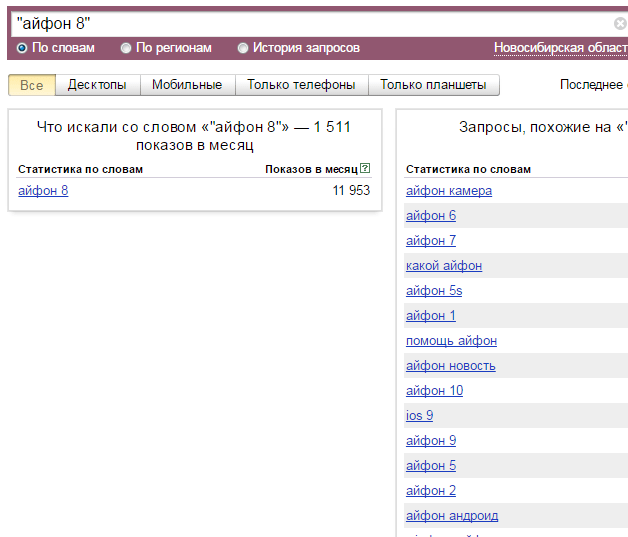Viewport: 628px width, 537px height.
Task: Click the left Статистика по словам column header
Action: (x=81, y=169)
